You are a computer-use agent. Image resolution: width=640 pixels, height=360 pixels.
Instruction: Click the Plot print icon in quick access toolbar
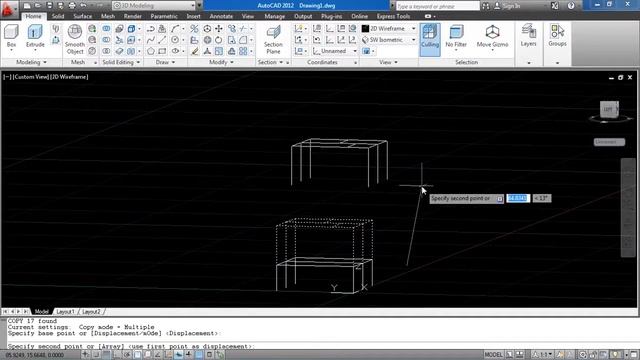[72, 6]
